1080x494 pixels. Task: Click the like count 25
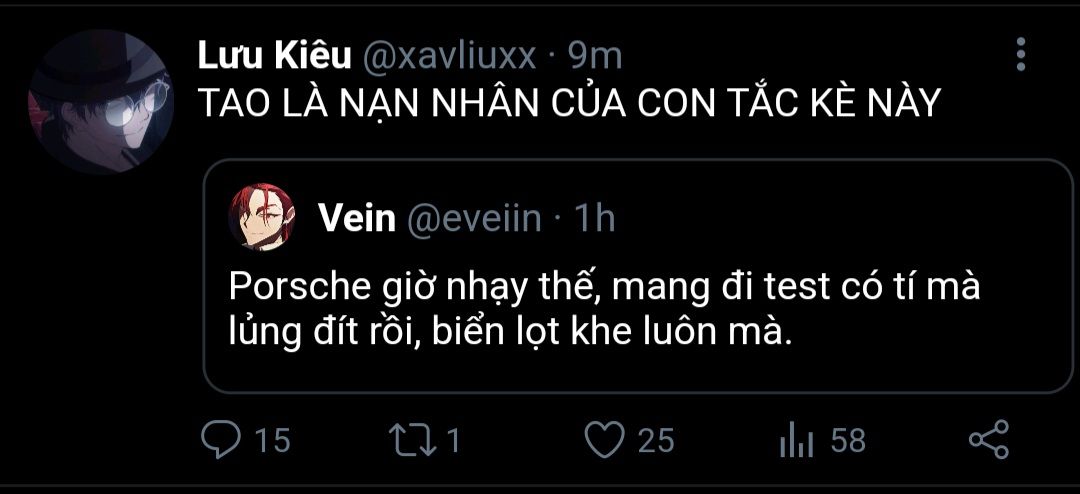[656, 440]
